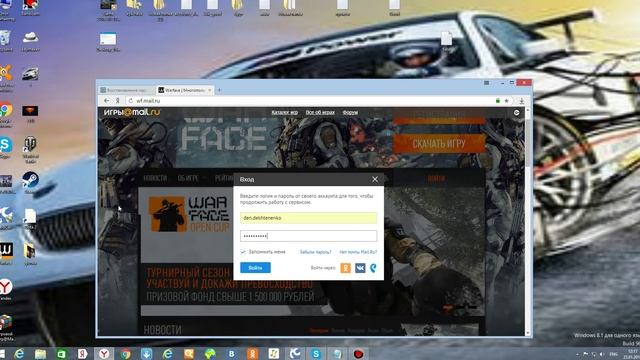The height and width of the screenshot is (360, 640).
Task: Select the Yandex Y desktop shortcut
Action: click(x=6, y=290)
